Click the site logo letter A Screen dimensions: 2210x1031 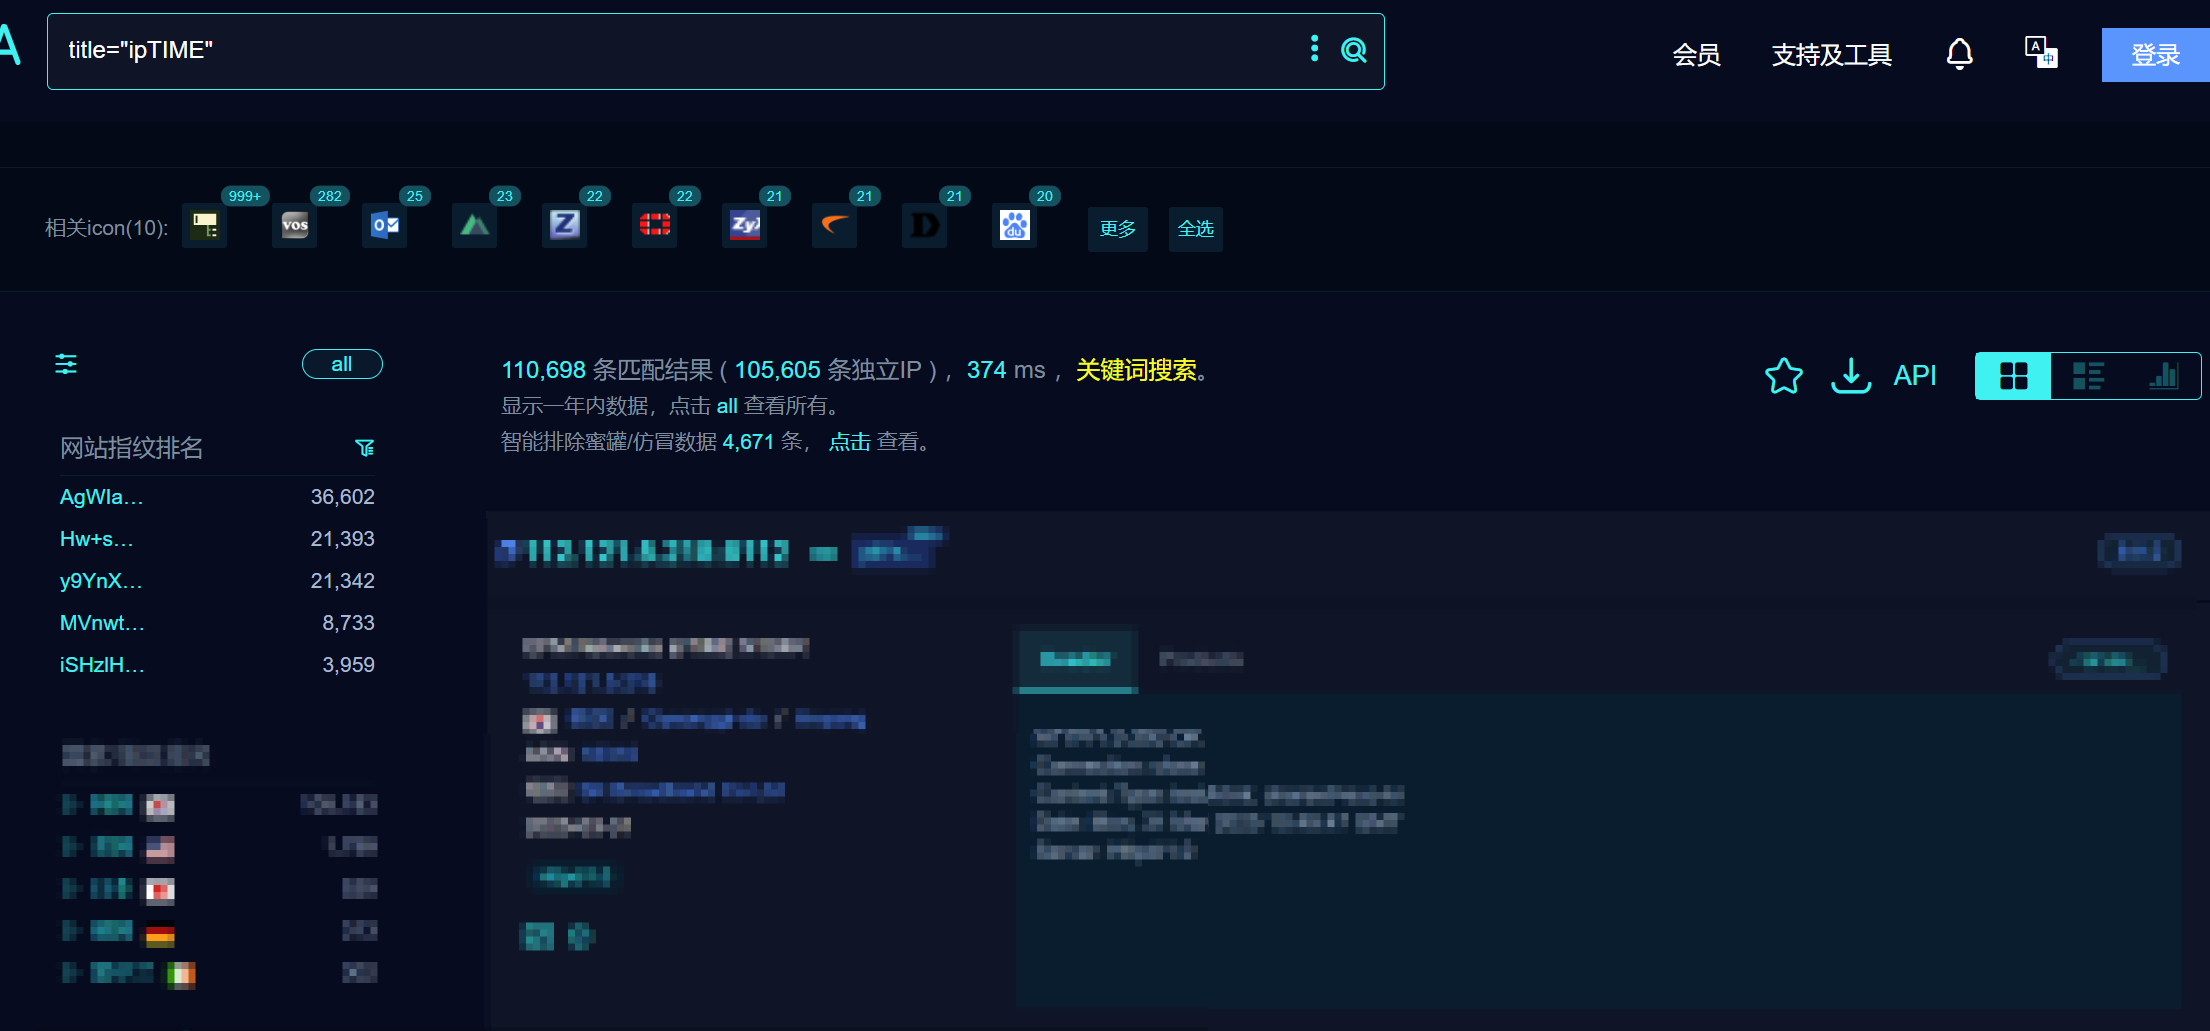pos(10,45)
